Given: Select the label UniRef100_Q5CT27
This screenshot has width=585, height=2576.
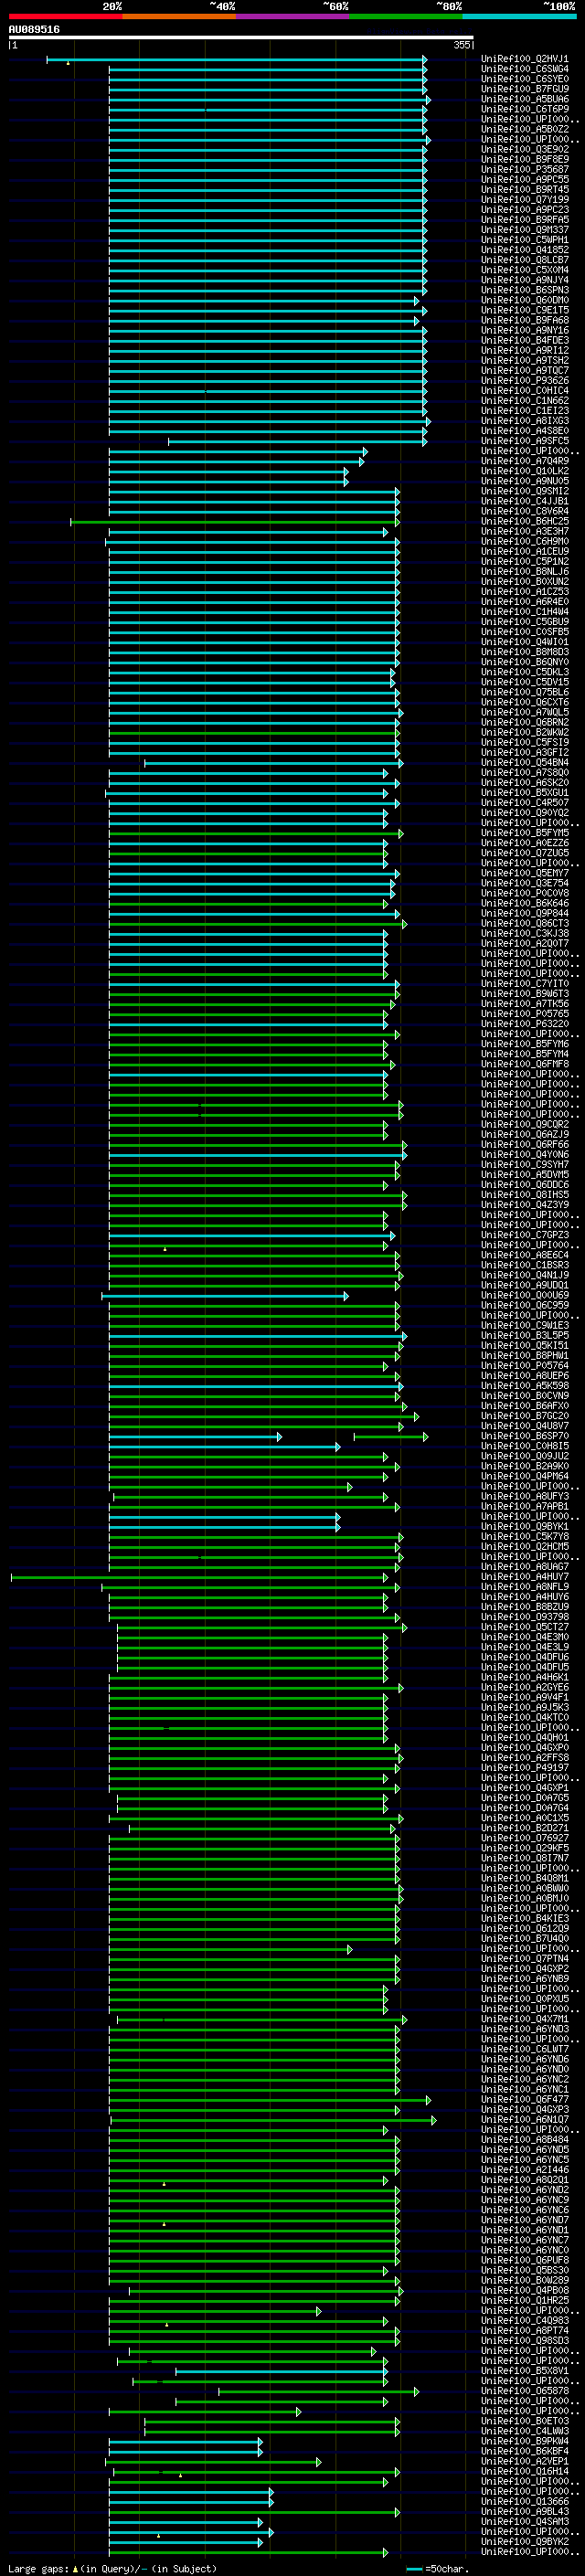Looking at the screenshot, I should (525, 1626).
